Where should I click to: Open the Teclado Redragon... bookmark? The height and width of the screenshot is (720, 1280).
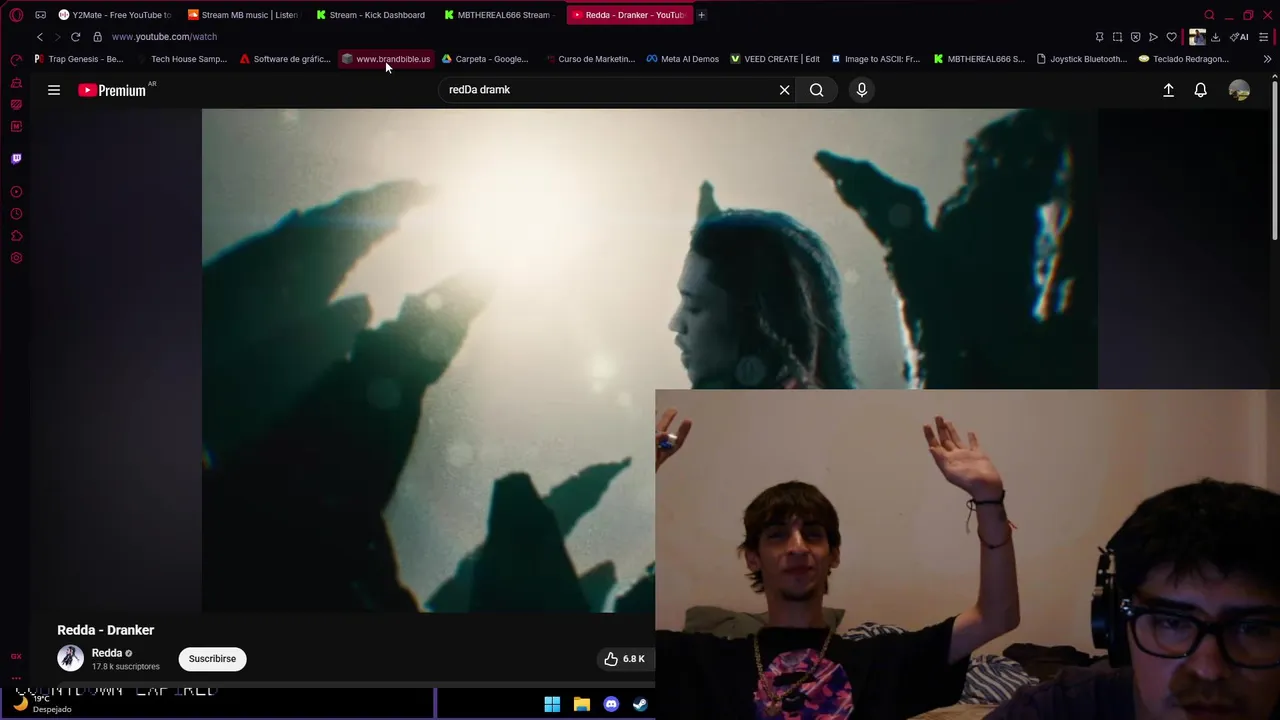(1184, 59)
